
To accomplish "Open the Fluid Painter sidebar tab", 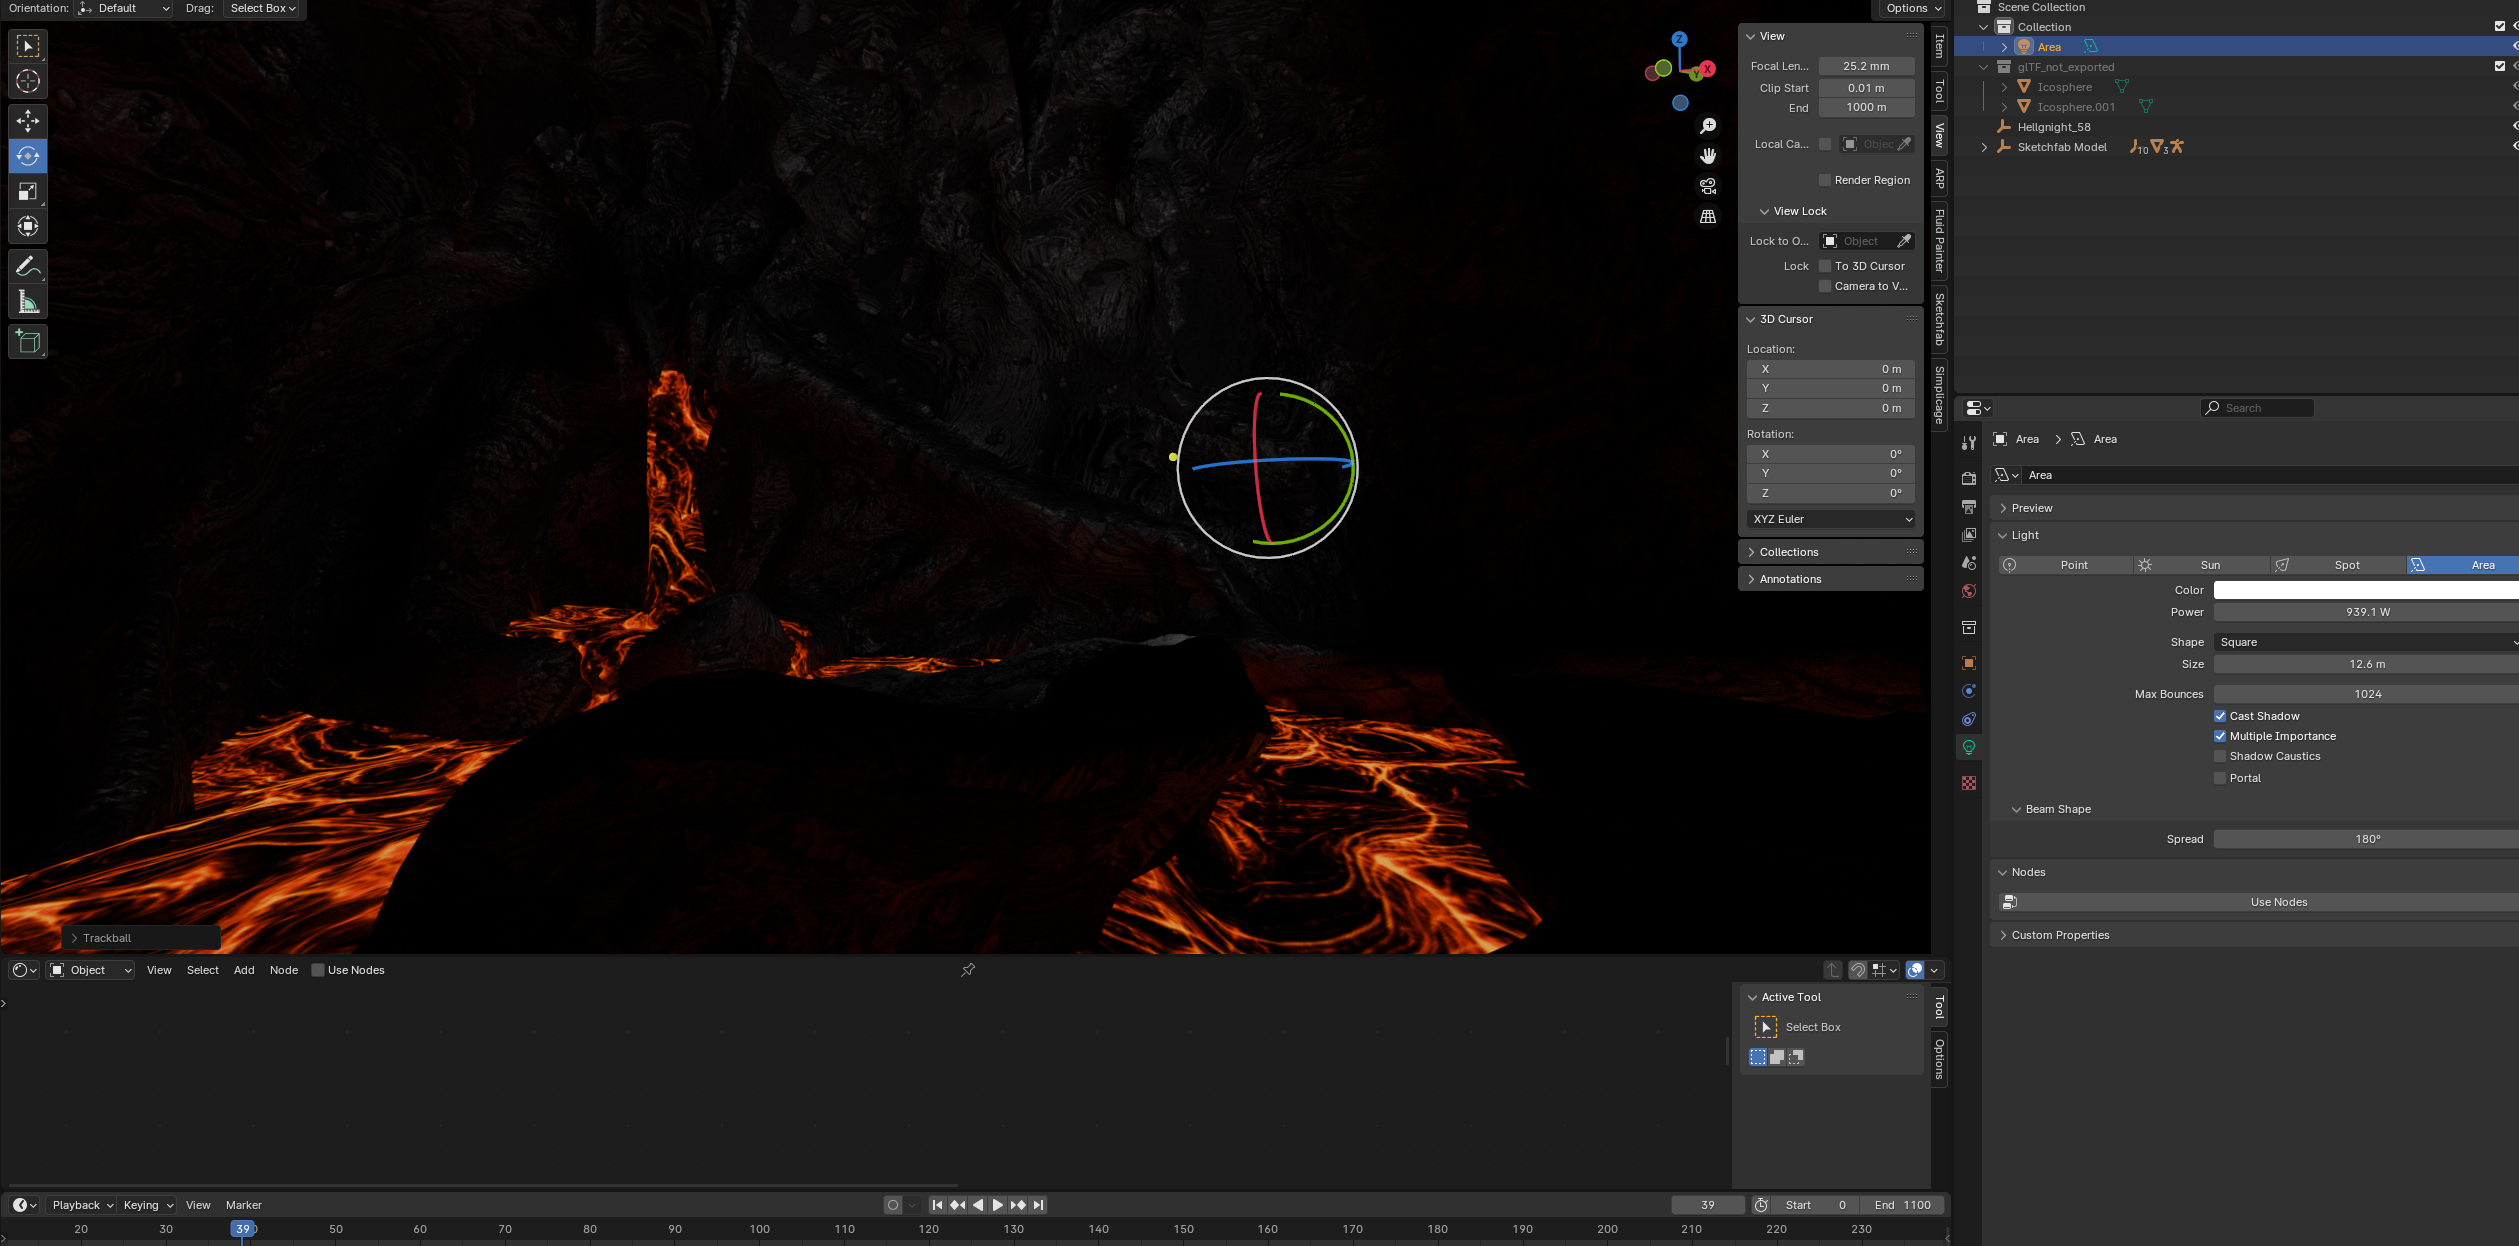I will (x=1940, y=240).
